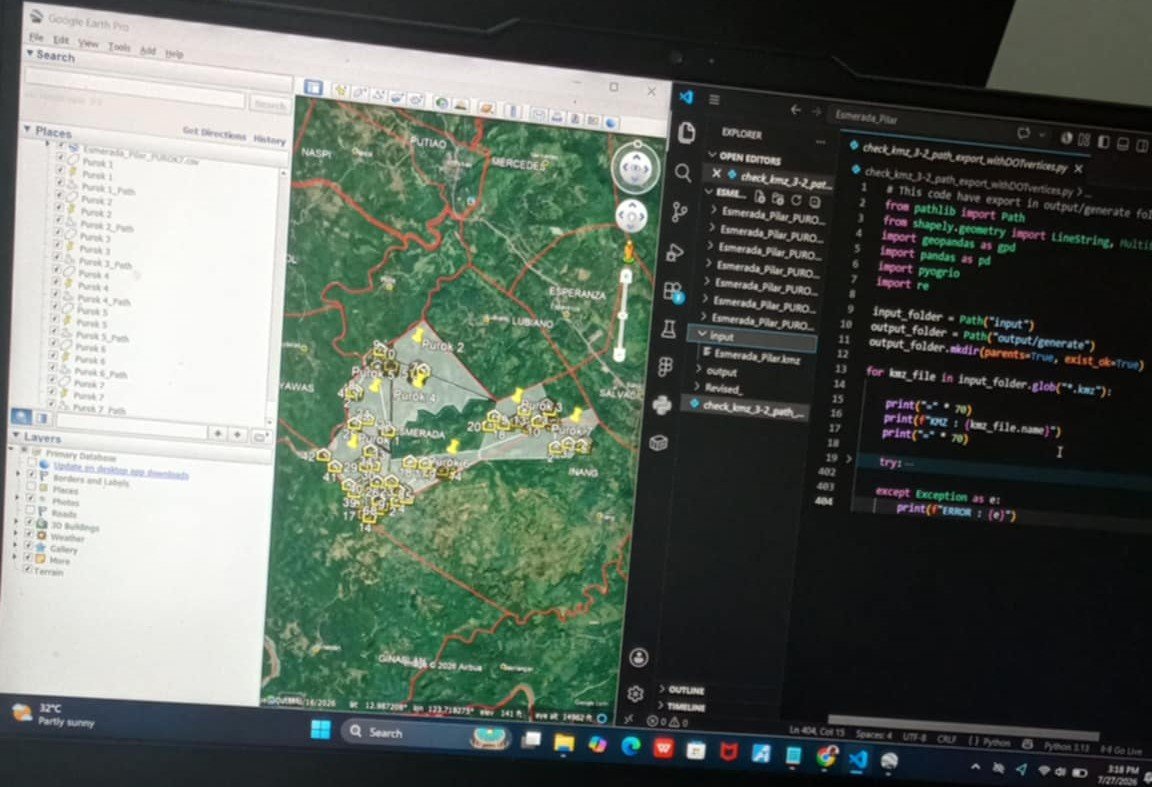Open Python view in VS Code activity bar
1152x787 pixels.
coord(662,405)
